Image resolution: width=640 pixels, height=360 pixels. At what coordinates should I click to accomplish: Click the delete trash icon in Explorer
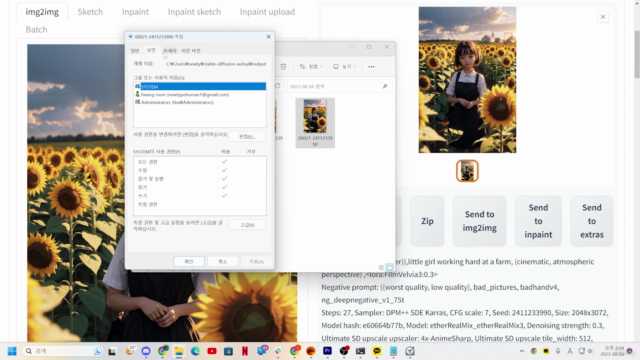coord(283,67)
